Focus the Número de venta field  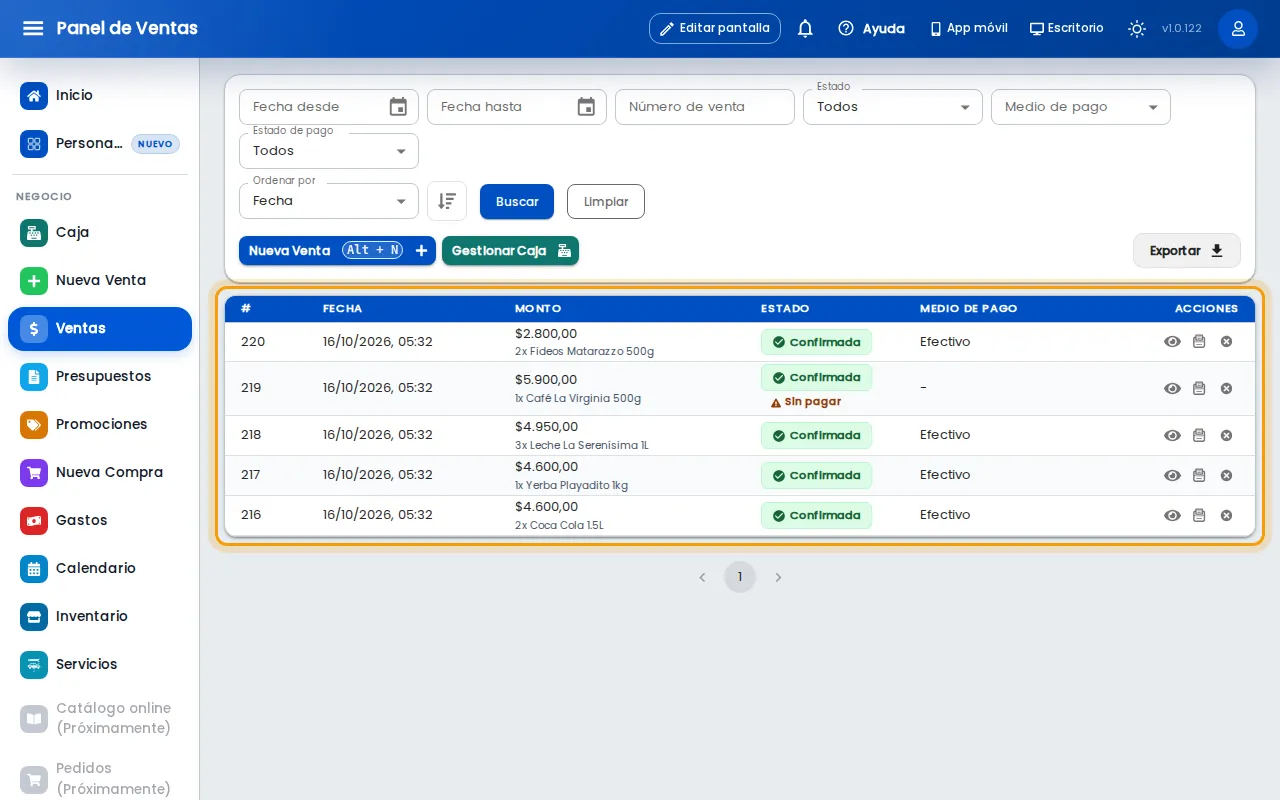tap(705, 107)
